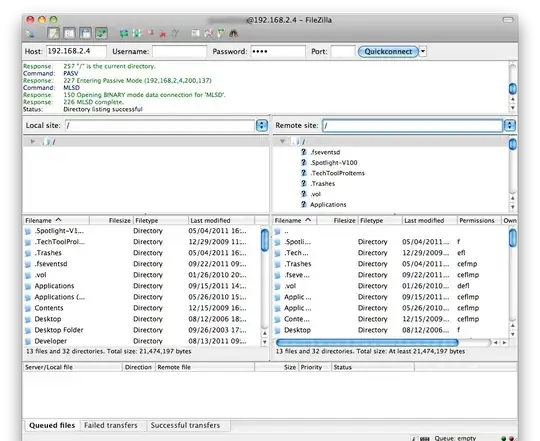Open Quickconnect history dropdown arrow
This screenshot has width=540, height=441.
click(423, 52)
